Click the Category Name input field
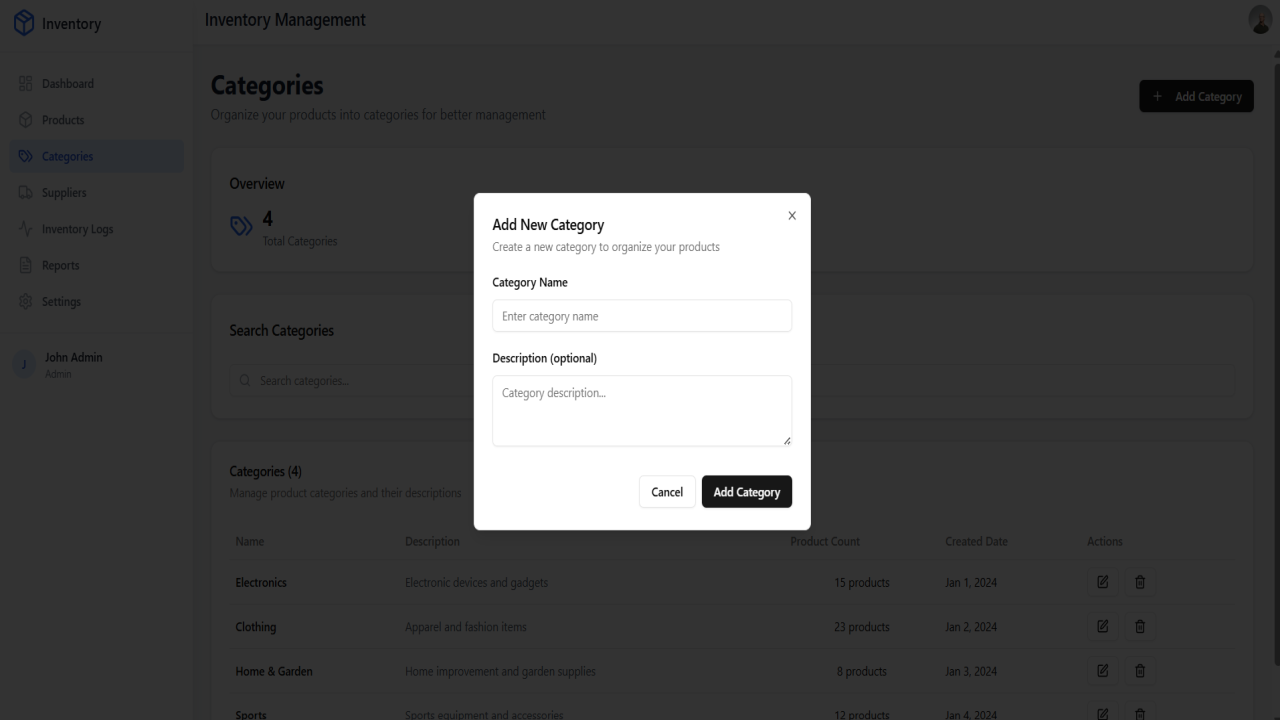1280x720 pixels. [642, 316]
